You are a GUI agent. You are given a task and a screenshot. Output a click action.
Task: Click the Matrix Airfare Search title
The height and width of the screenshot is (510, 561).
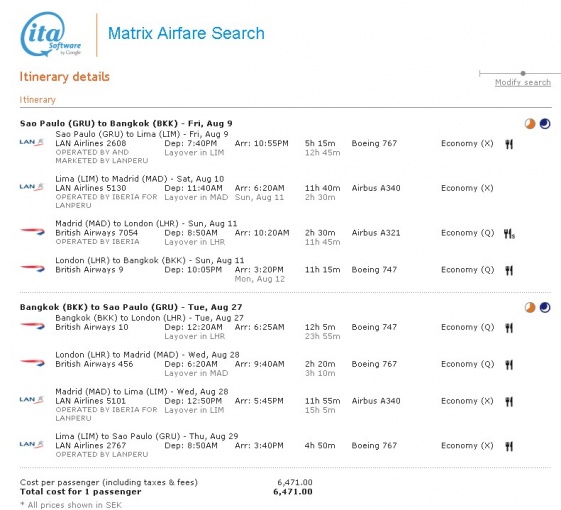point(186,33)
